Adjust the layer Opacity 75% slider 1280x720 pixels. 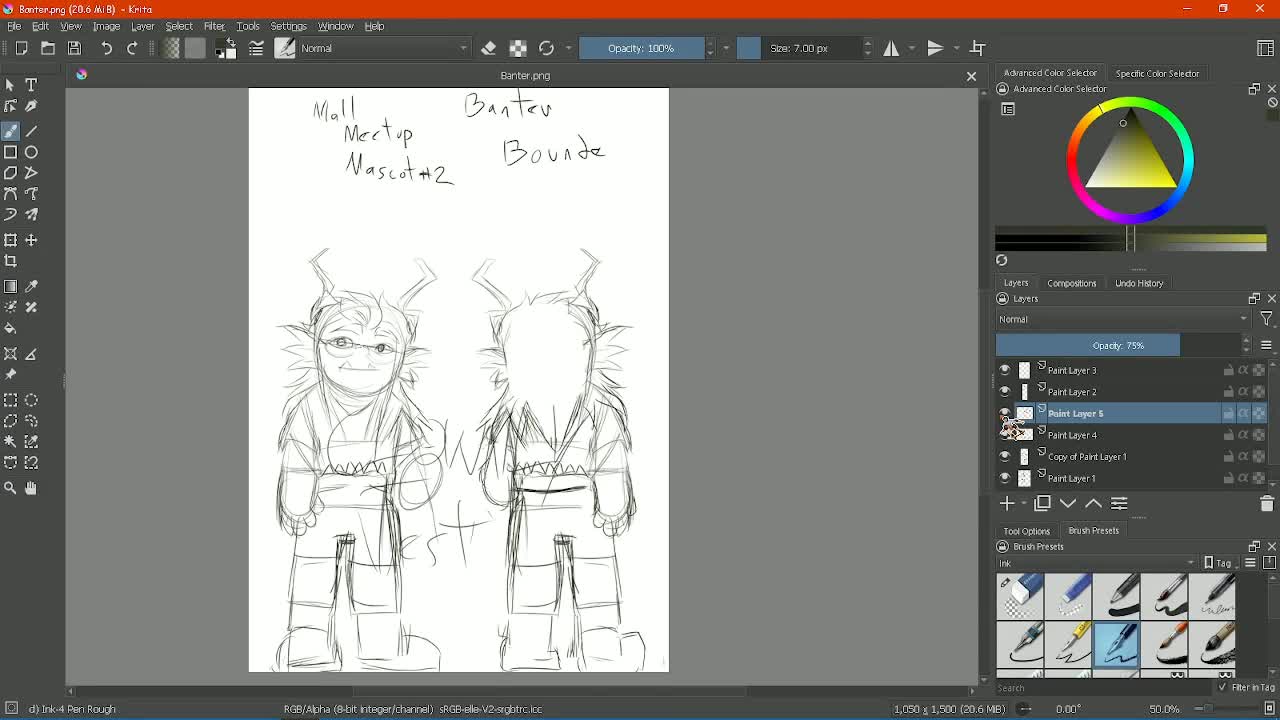[x=1118, y=345]
